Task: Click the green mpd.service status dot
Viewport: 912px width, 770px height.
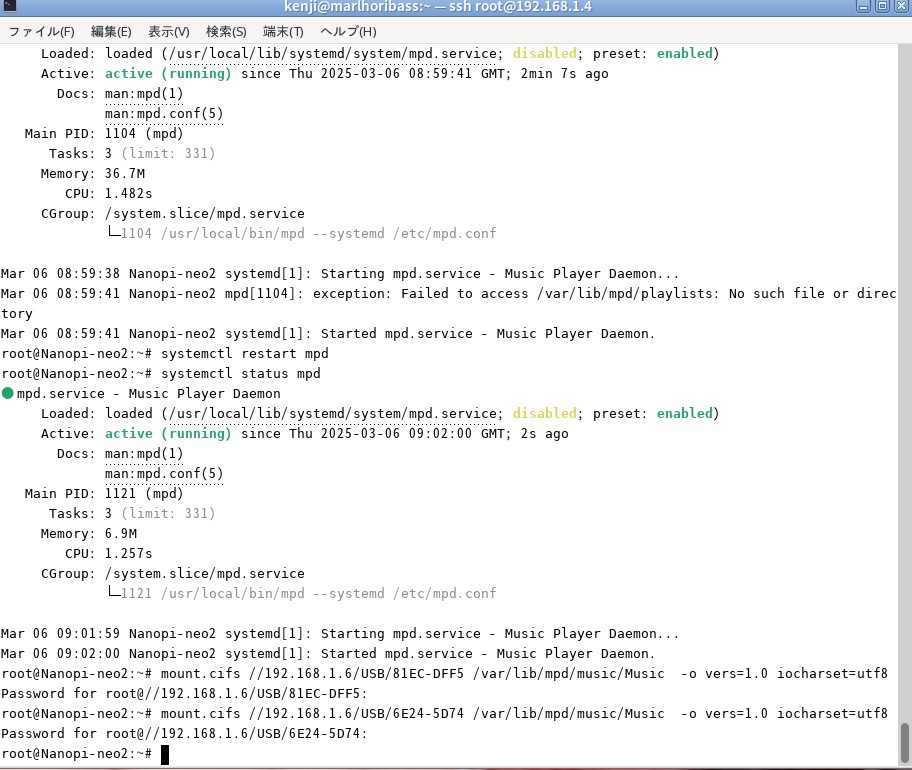Action: (8, 393)
